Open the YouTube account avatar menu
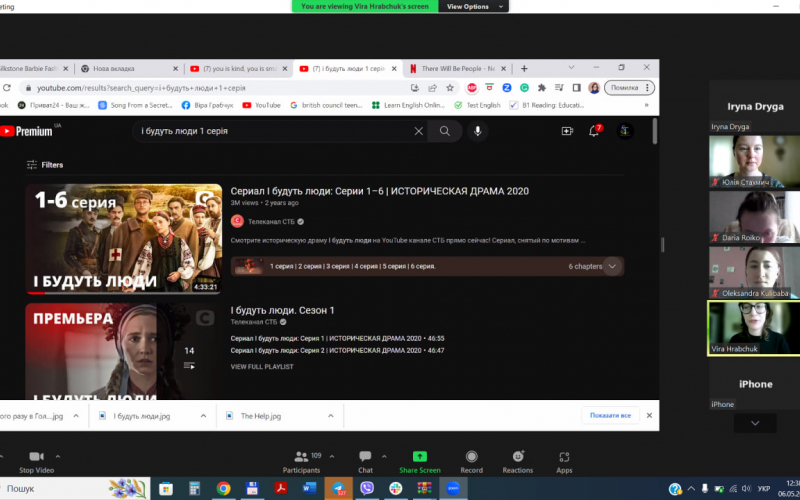Image resolution: width=800 pixels, height=500 pixels. [x=624, y=131]
